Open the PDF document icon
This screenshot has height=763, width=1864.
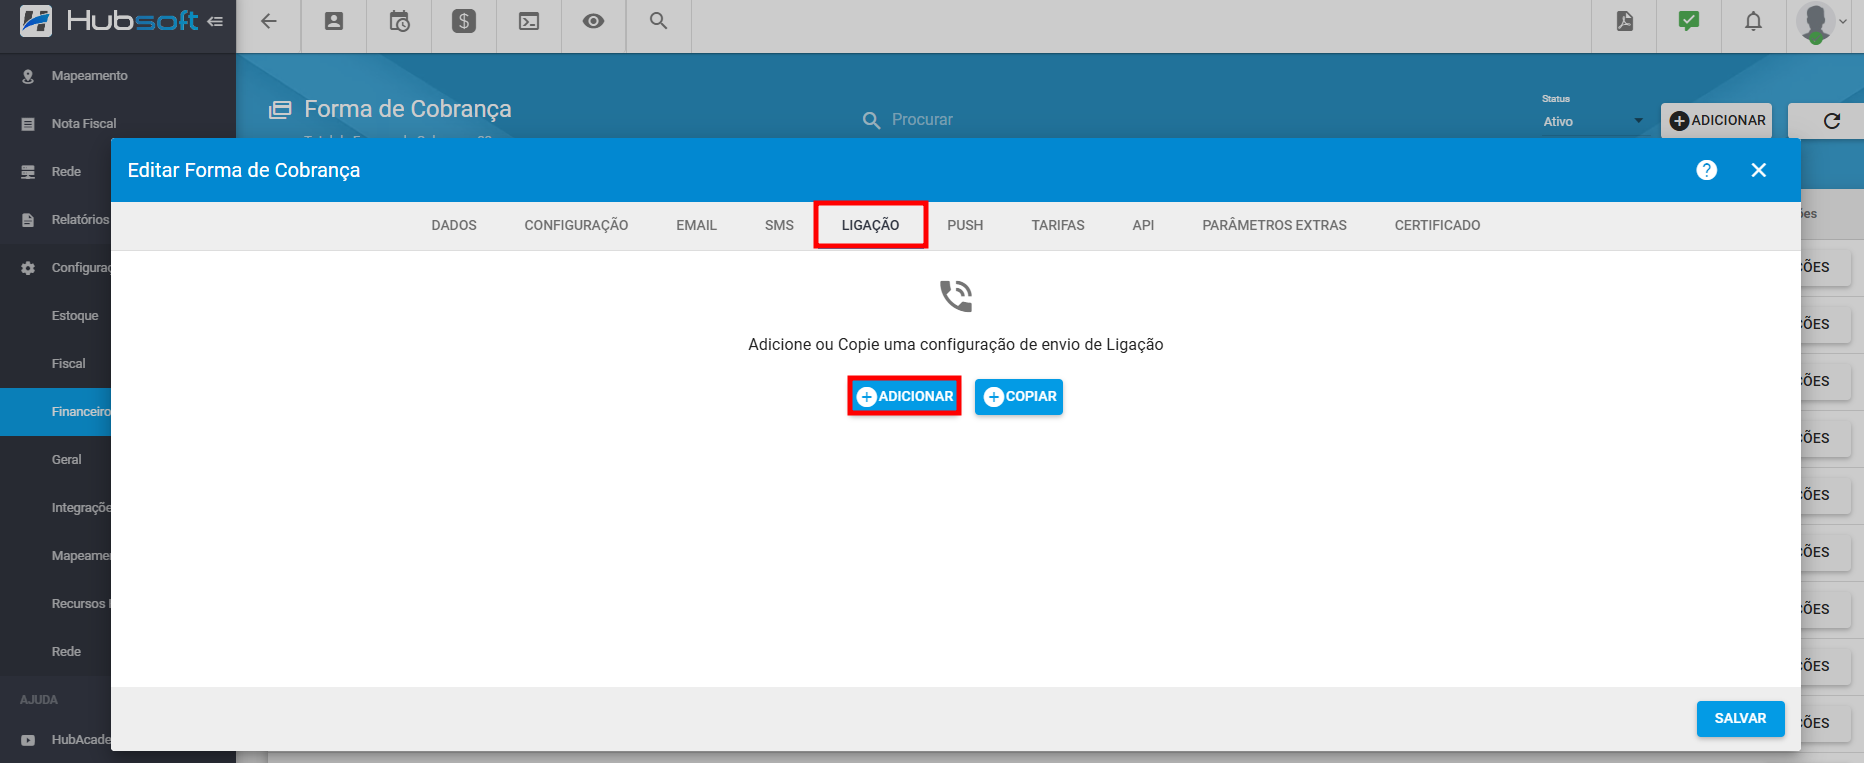click(x=1625, y=21)
